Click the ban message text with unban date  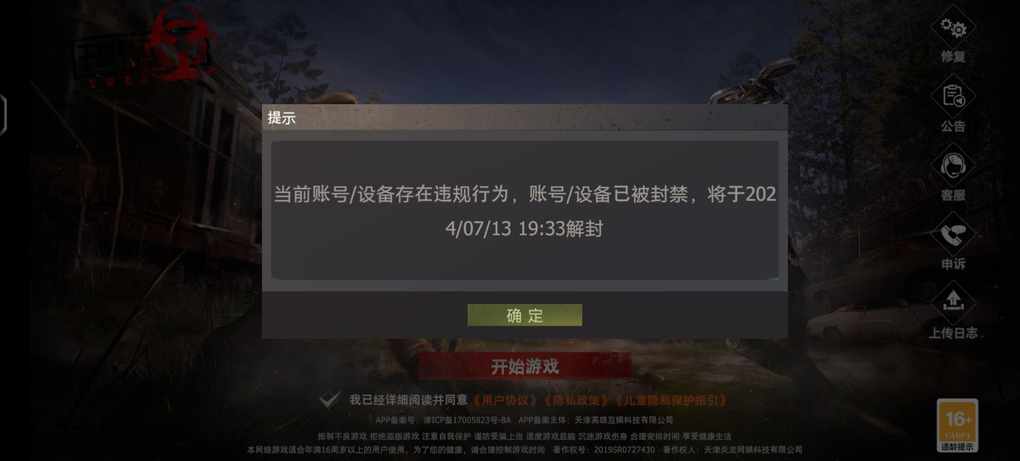tap(525, 211)
